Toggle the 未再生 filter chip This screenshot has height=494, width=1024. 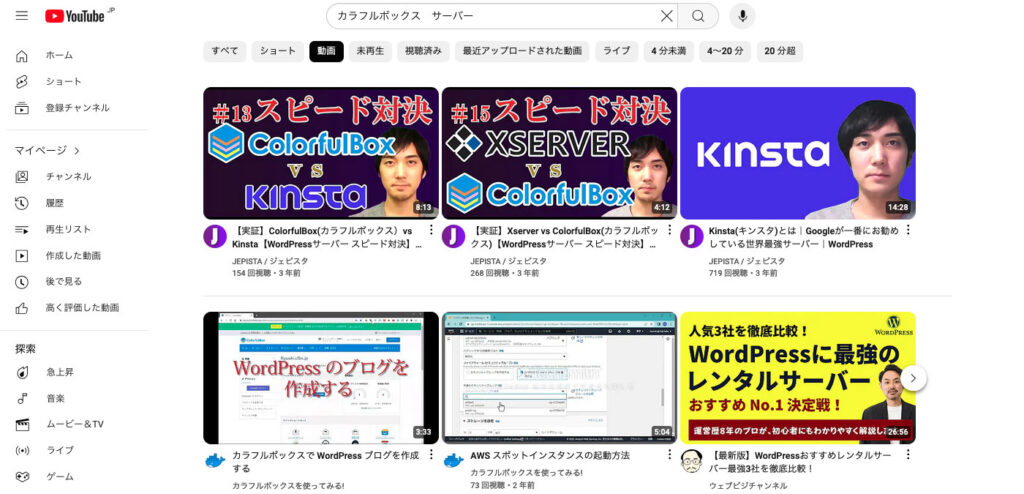[370, 51]
